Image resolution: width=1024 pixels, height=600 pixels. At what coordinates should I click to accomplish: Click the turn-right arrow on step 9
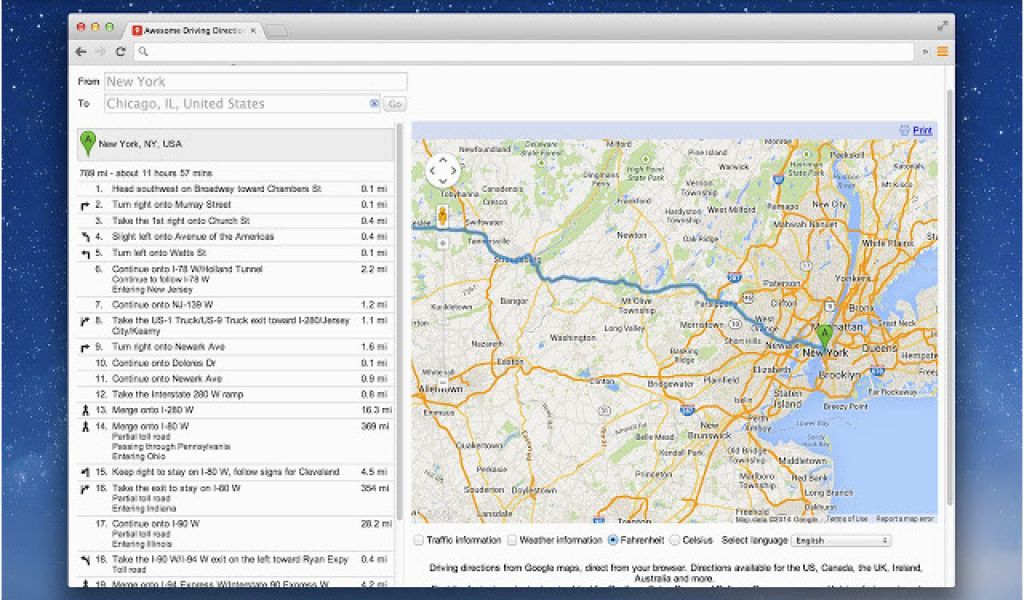click(x=85, y=347)
